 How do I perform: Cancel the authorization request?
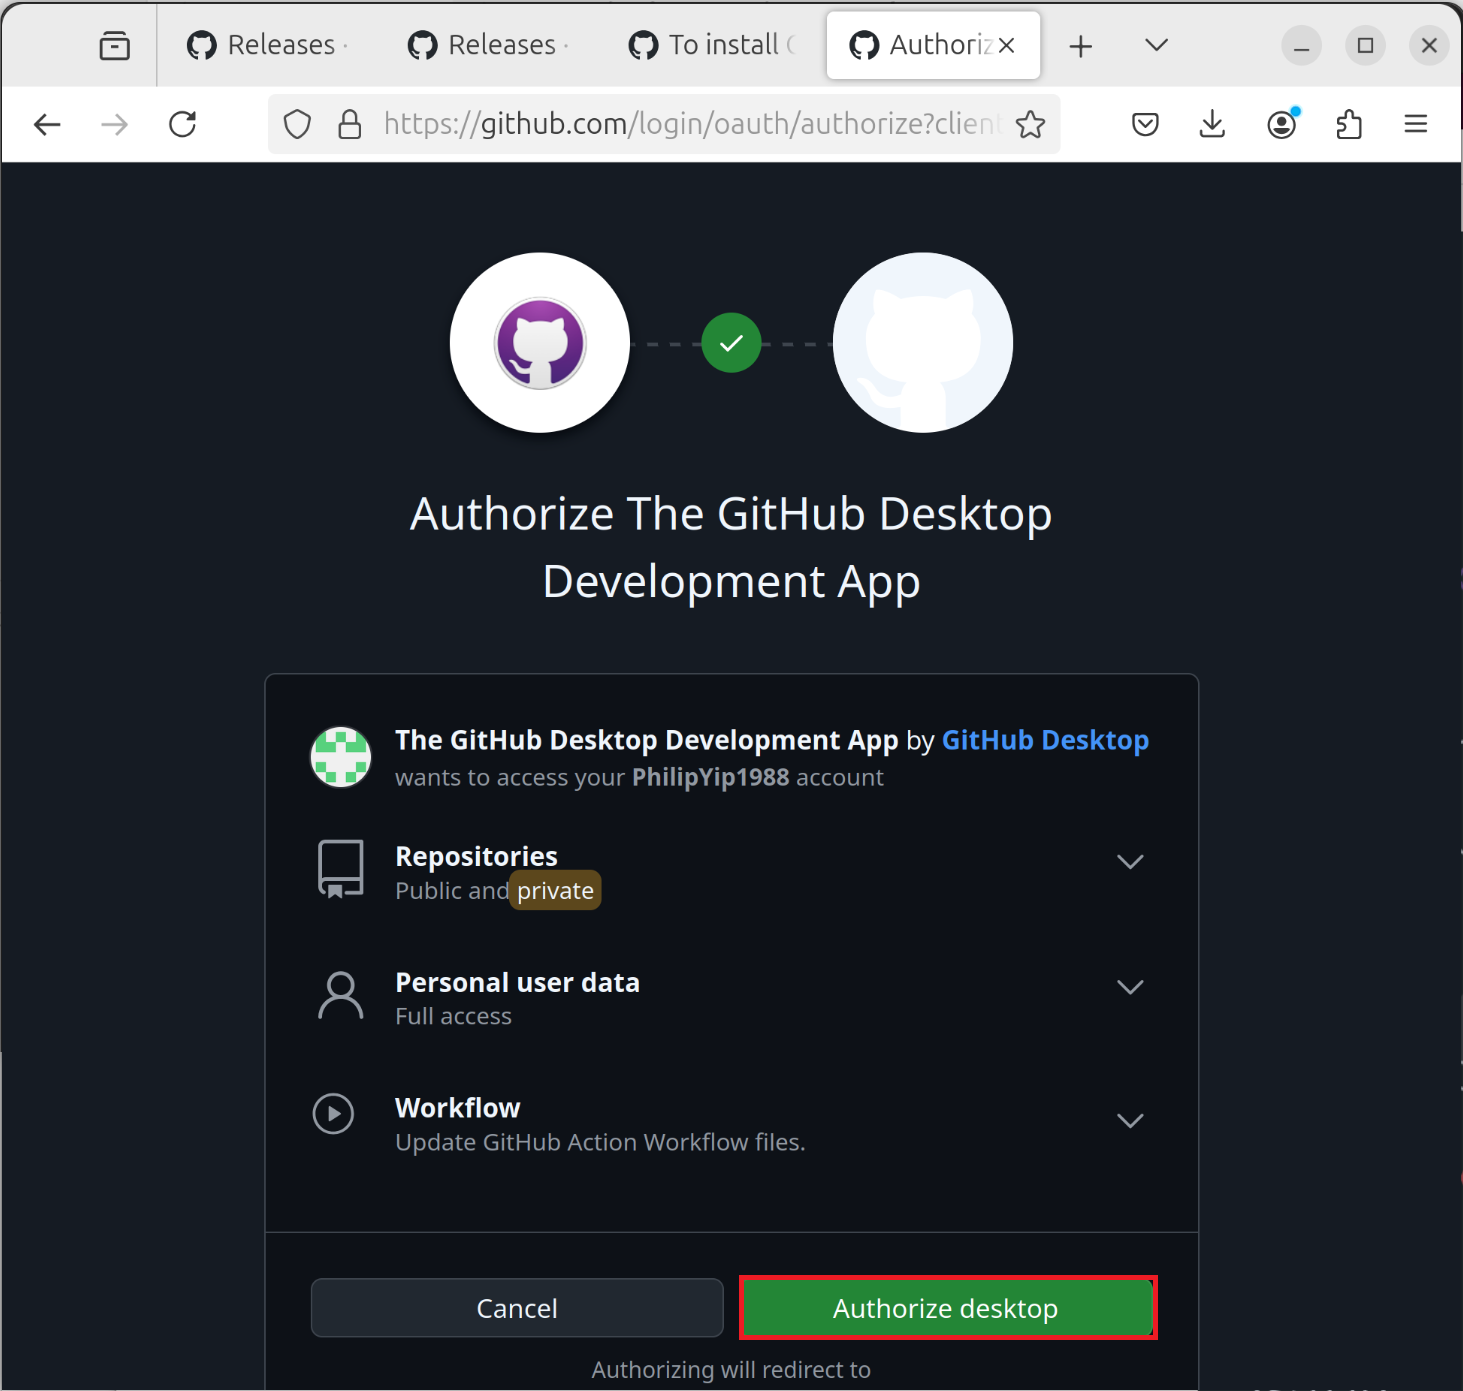click(x=517, y=1308)
